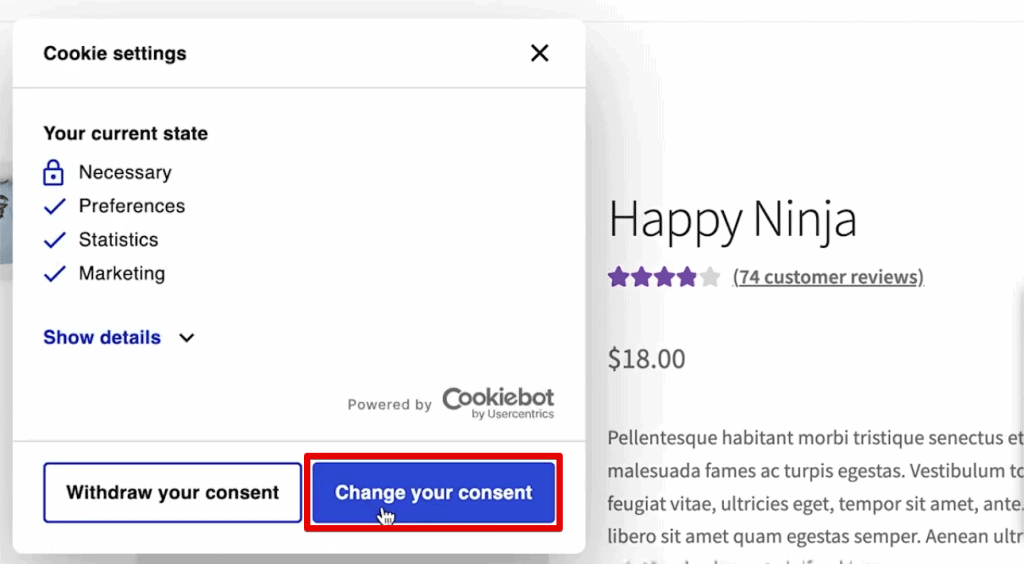1024x564 pixels.
Task: Select the Happy Ninja product title
Action: 732,221
